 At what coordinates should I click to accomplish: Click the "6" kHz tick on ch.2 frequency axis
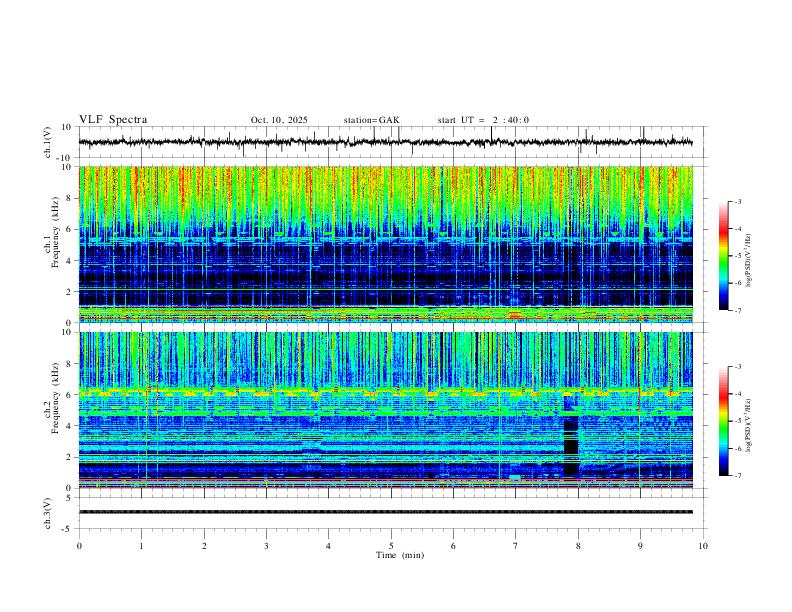point(70,394)
